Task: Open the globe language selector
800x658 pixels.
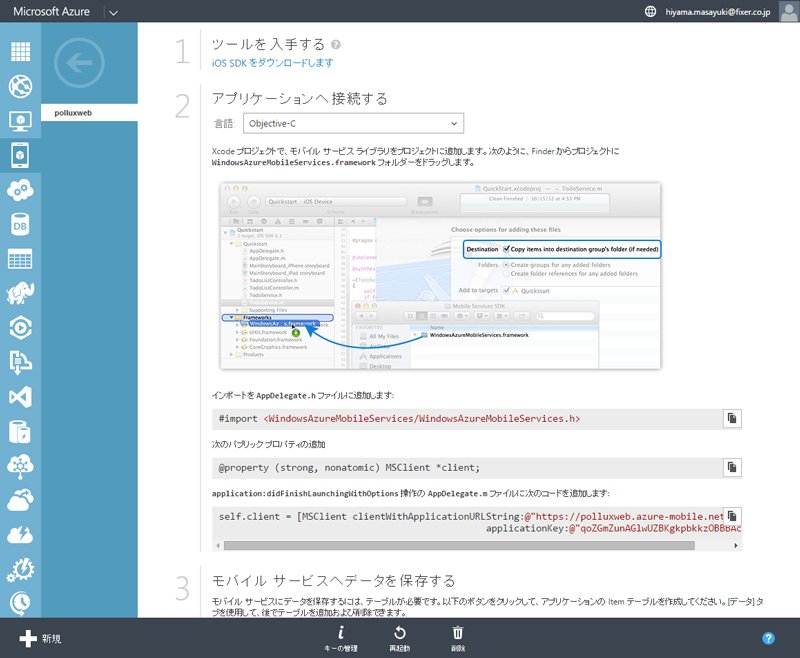Action: [650, 11]
